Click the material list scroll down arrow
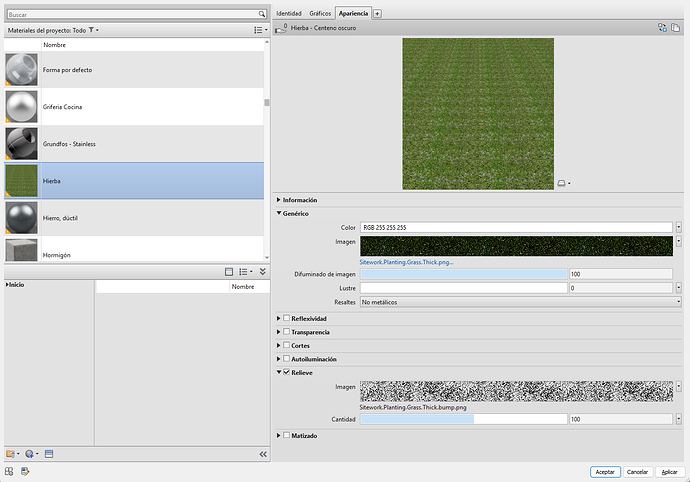 coord(267,258)
